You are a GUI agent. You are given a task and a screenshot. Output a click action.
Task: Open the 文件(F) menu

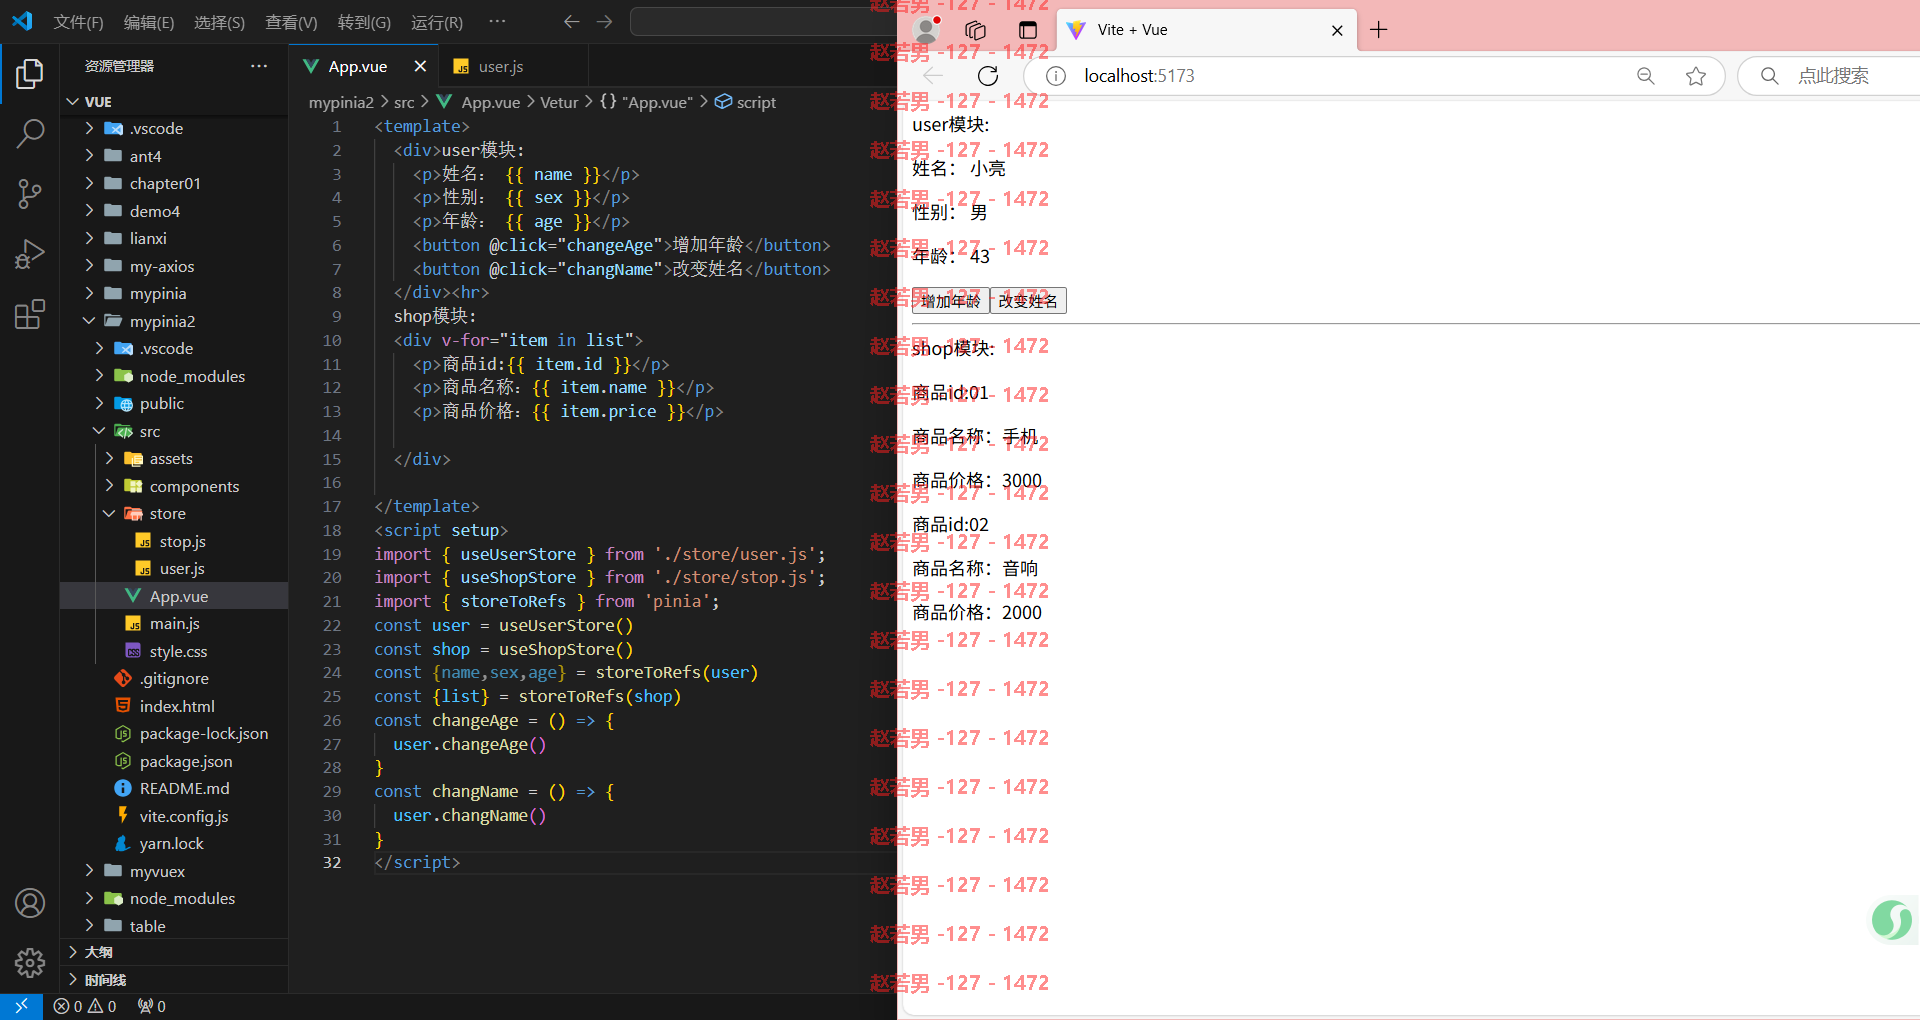pos(78,22)
